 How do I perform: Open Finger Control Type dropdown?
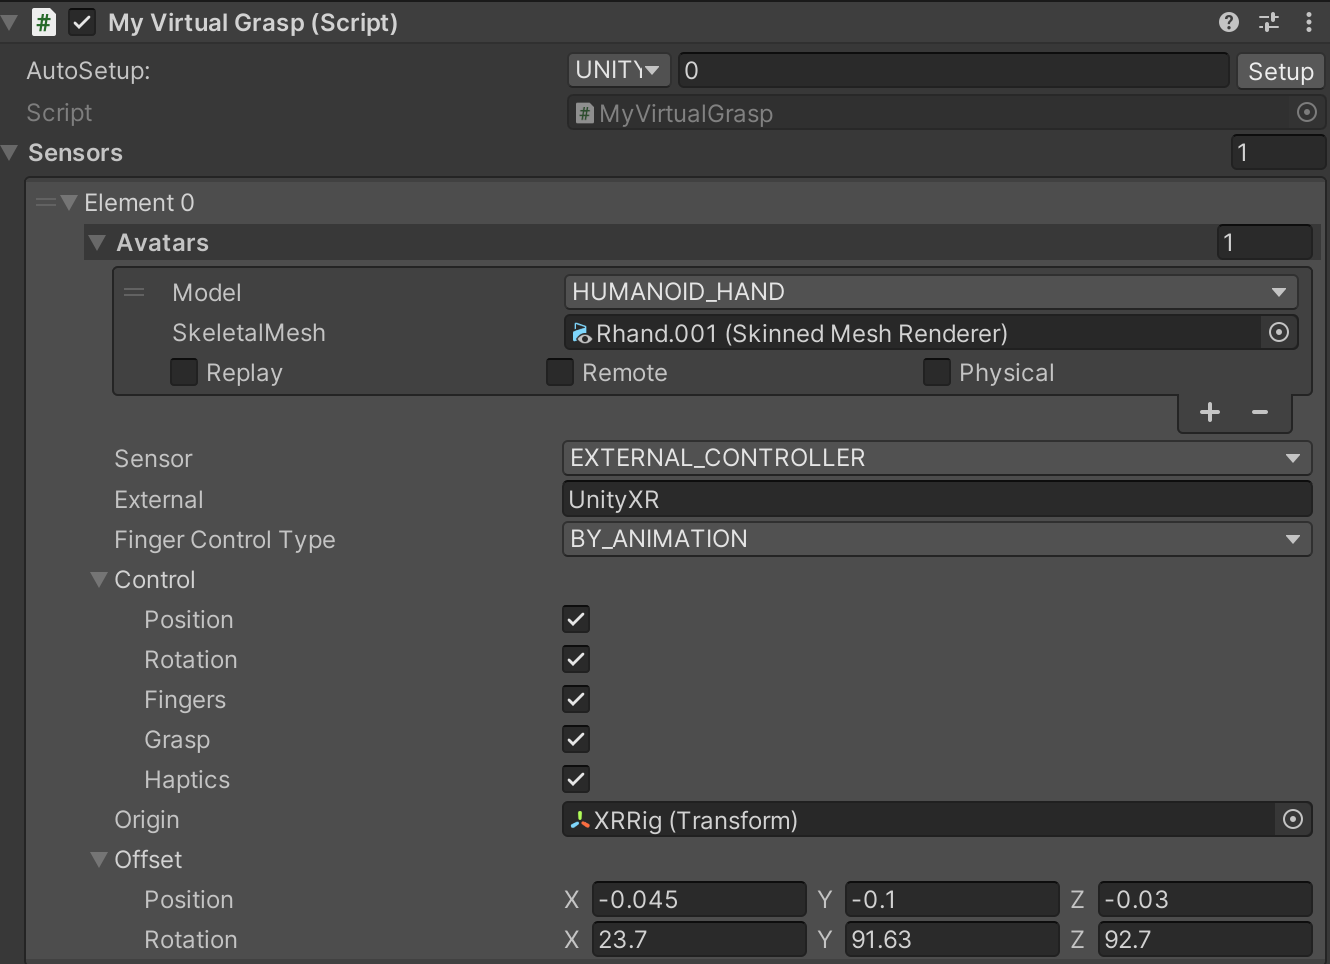pos(936,539)
